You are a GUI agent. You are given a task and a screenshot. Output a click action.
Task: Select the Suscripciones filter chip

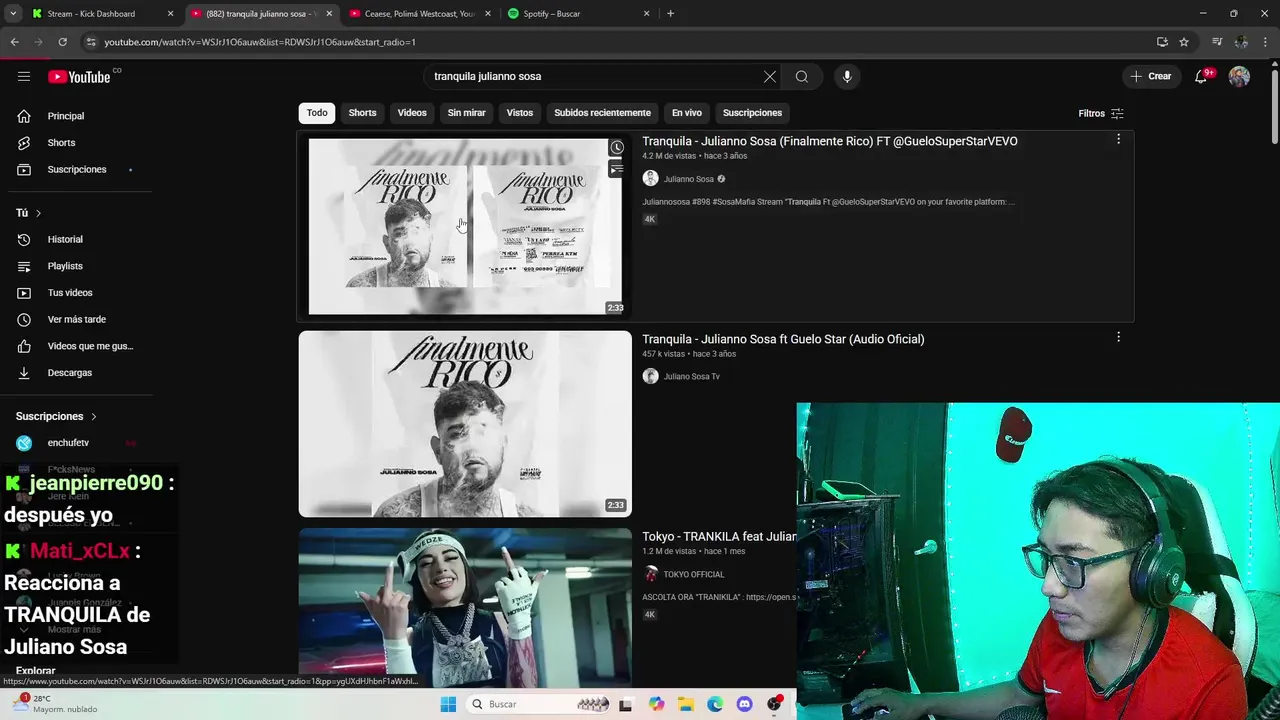(x=752, y=113)
